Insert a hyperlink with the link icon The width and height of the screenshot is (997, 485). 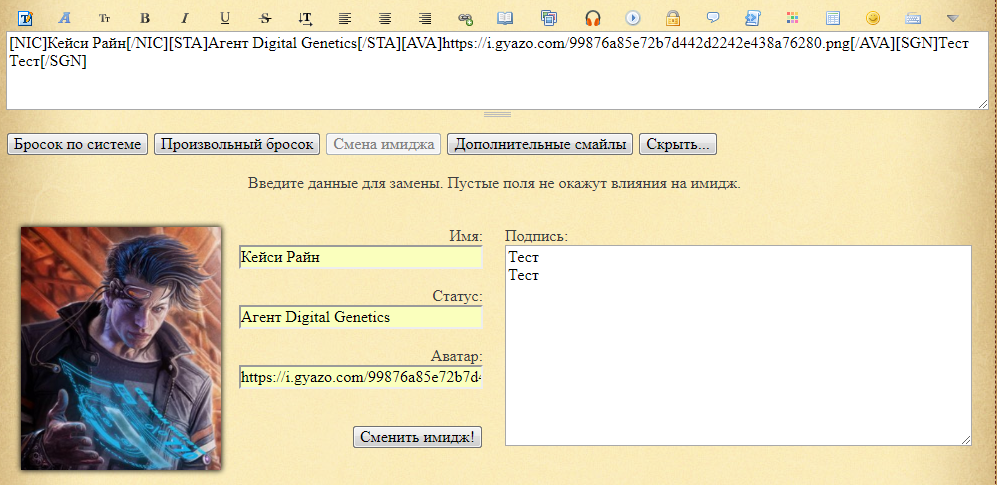tap(465, 18)
